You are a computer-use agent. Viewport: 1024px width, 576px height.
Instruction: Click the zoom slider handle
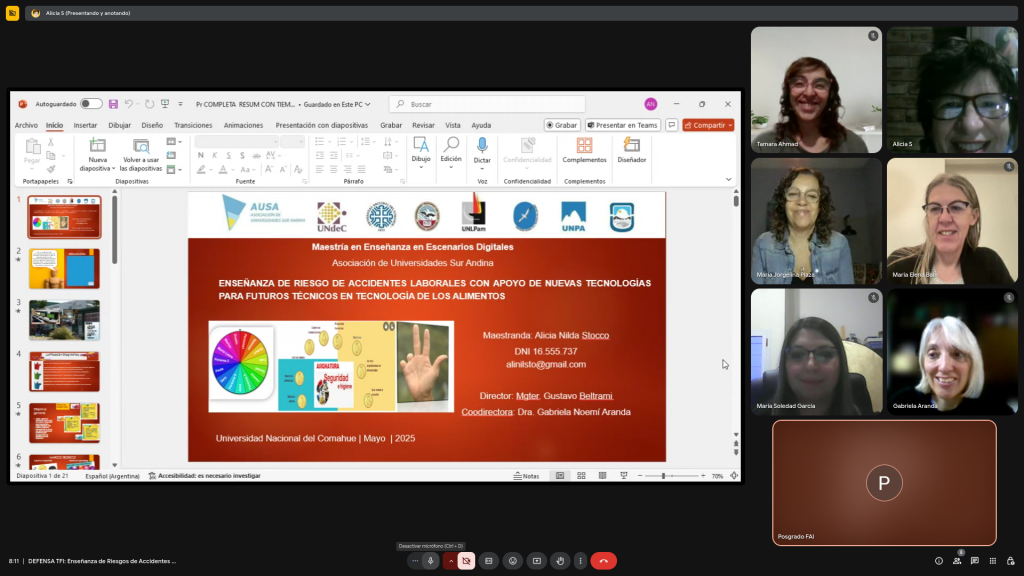[x=664, y=476]
